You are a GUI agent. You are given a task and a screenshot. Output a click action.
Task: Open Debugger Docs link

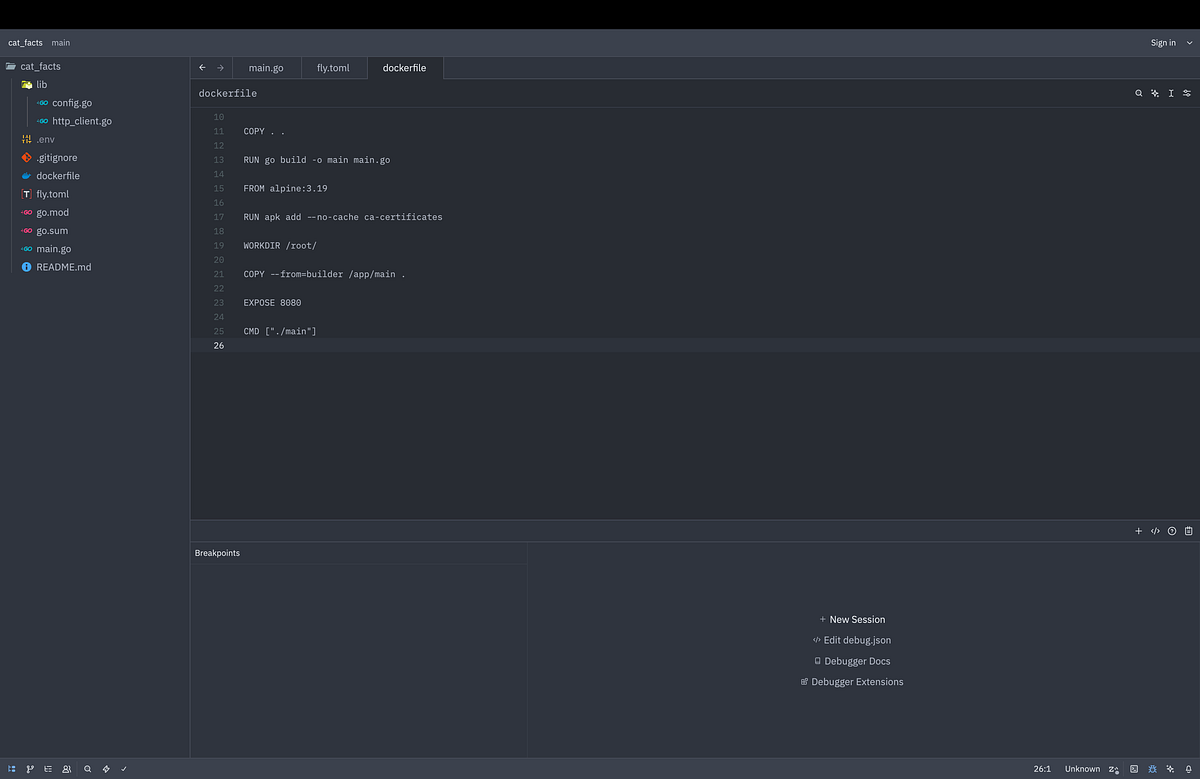tap(852, 661)
